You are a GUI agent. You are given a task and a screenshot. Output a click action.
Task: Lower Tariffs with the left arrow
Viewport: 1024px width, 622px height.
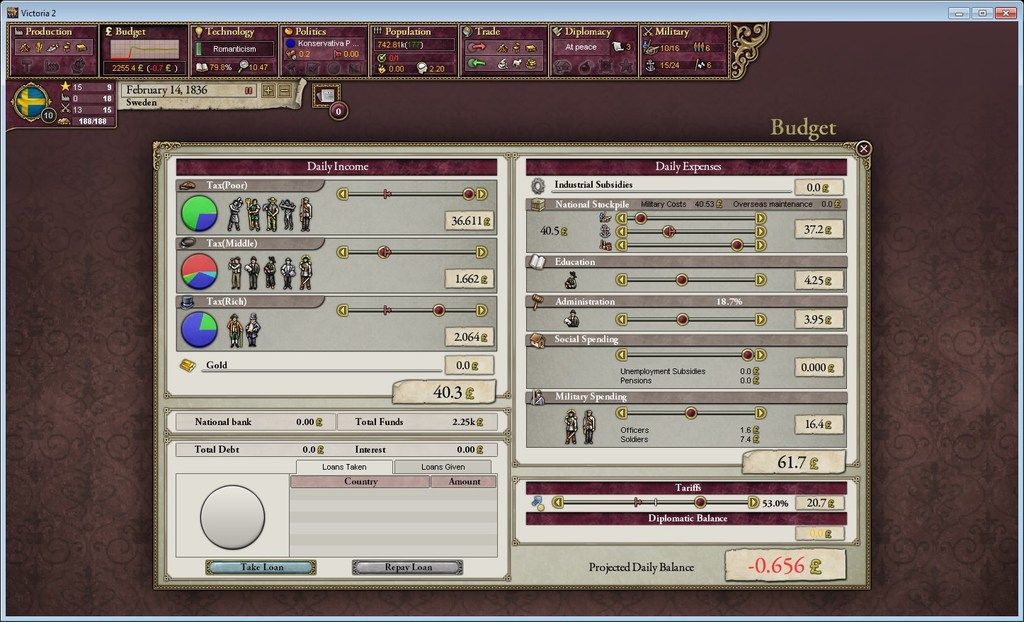tap(558, 502)
